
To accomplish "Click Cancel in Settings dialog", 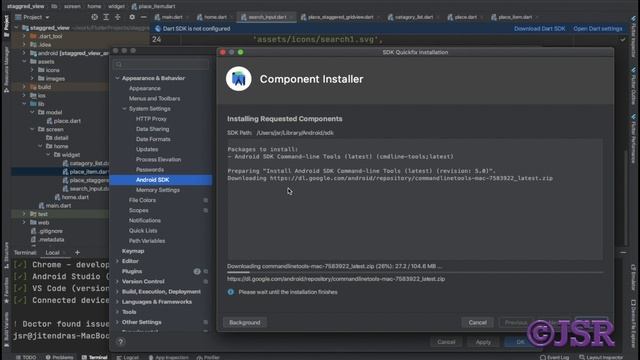I will [446, 342].
